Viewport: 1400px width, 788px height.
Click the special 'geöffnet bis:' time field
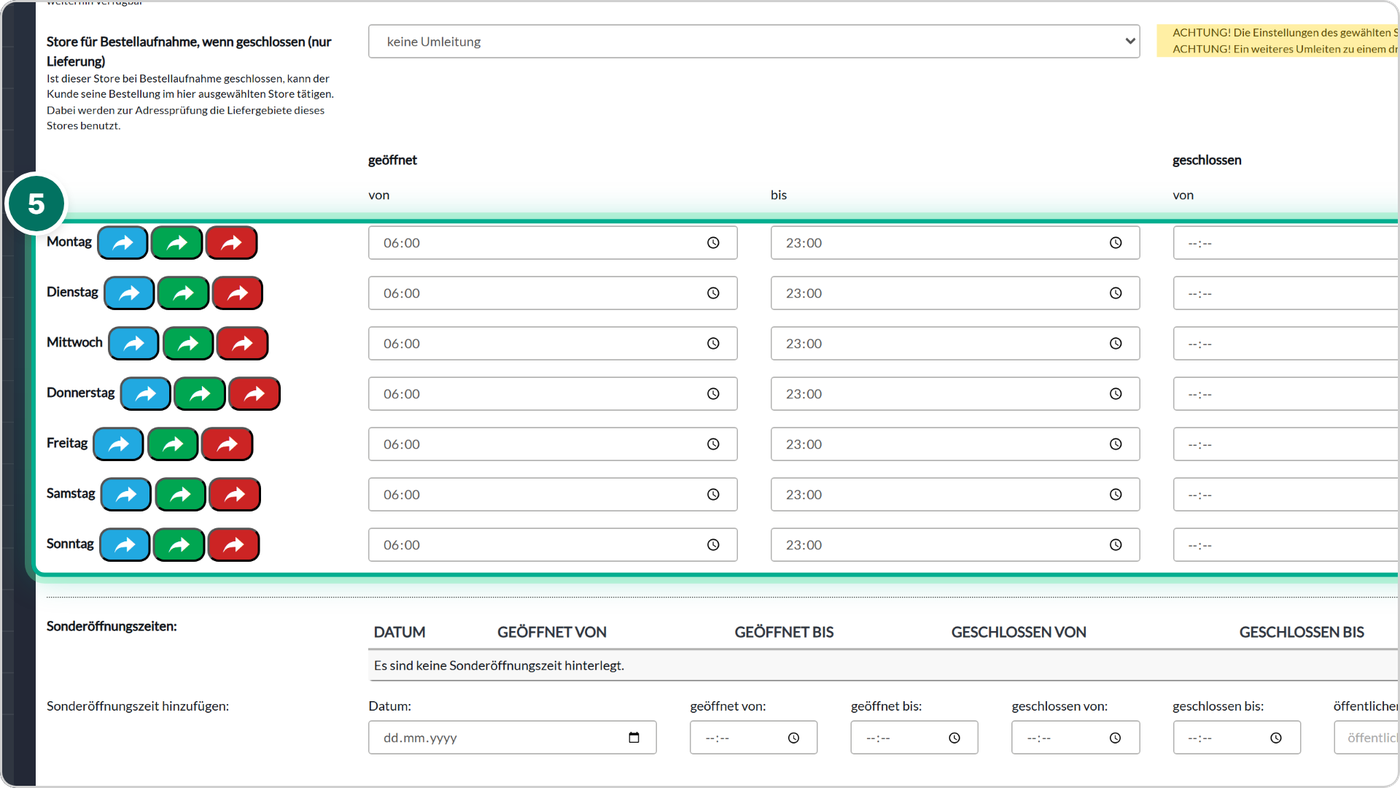[x=915, y=738]
